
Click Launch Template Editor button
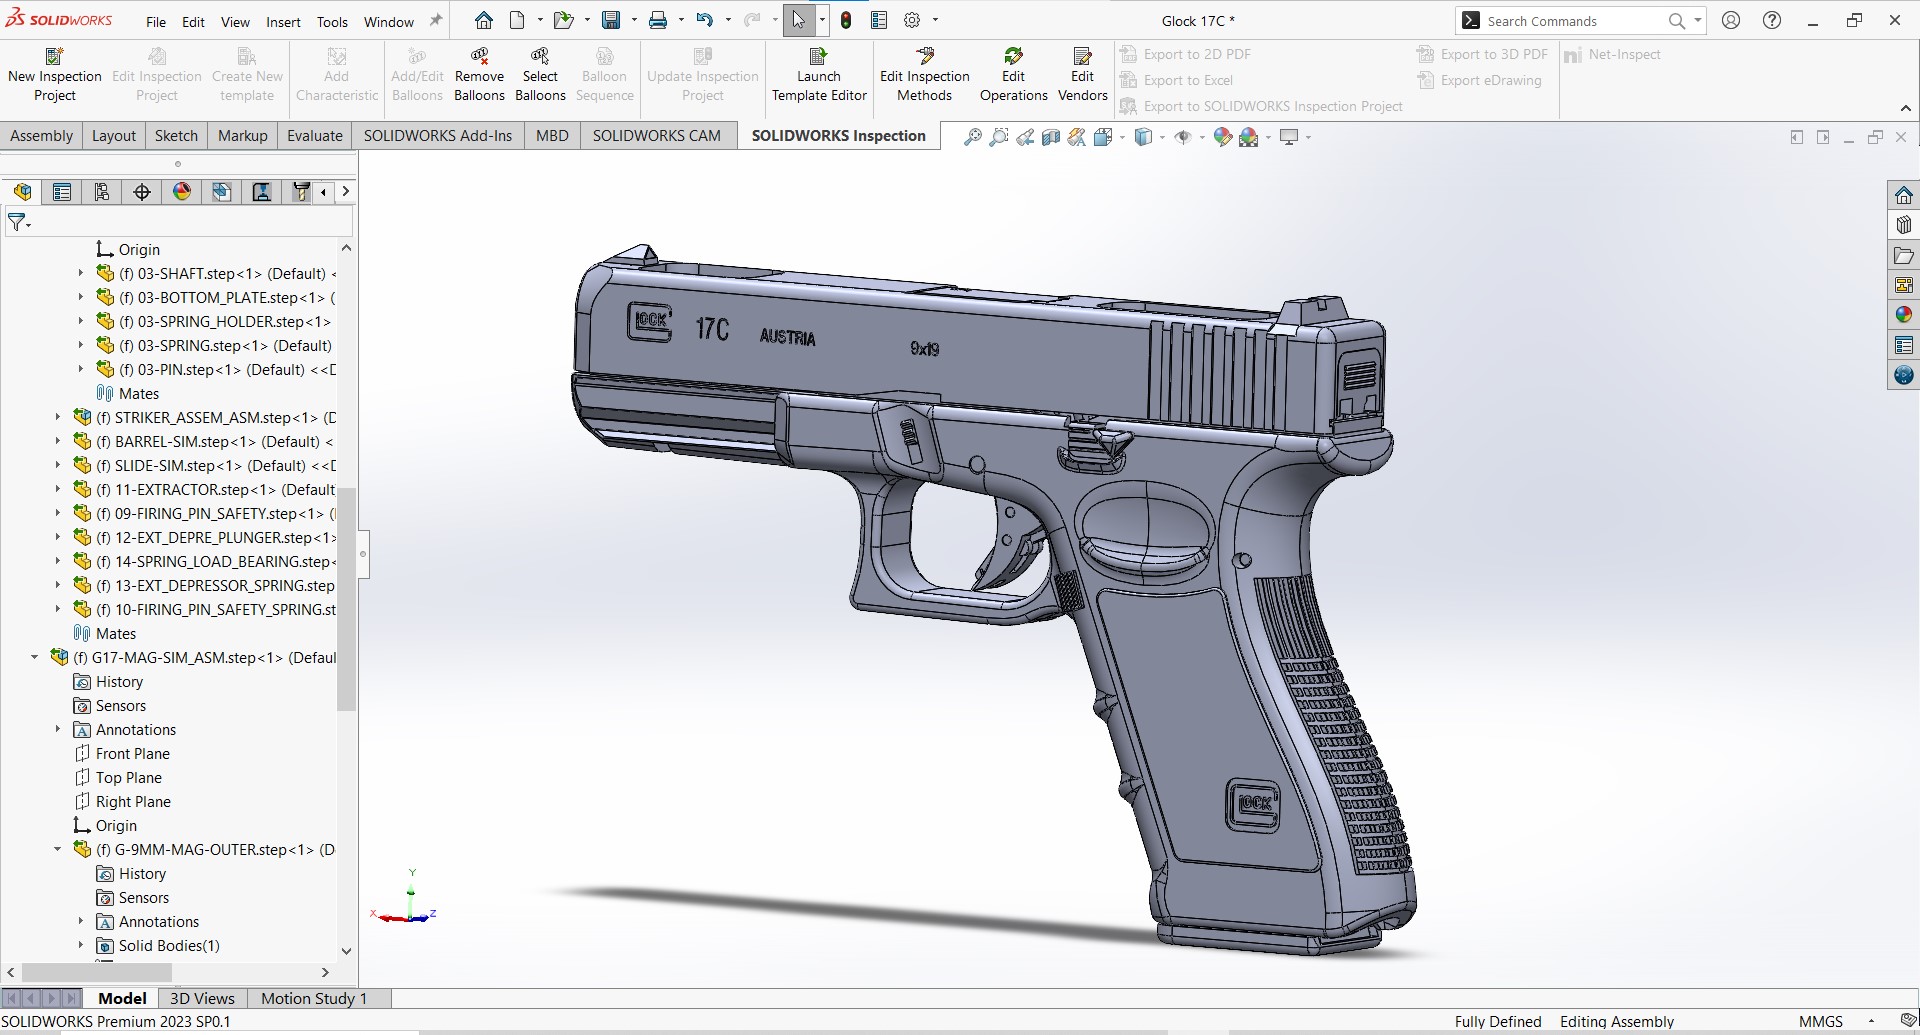(x=819, y=74)
